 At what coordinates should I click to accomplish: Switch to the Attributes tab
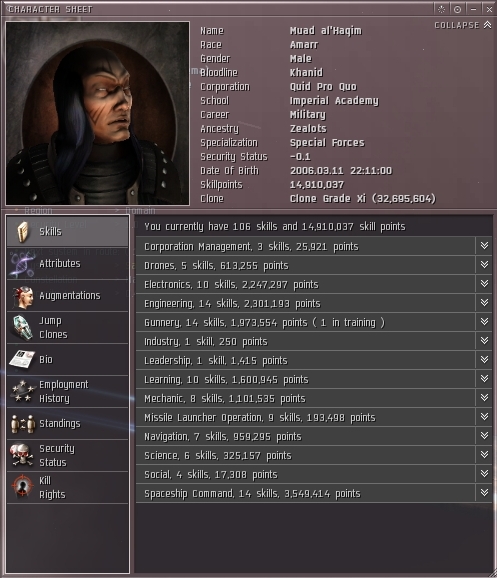tap(67, 264)
